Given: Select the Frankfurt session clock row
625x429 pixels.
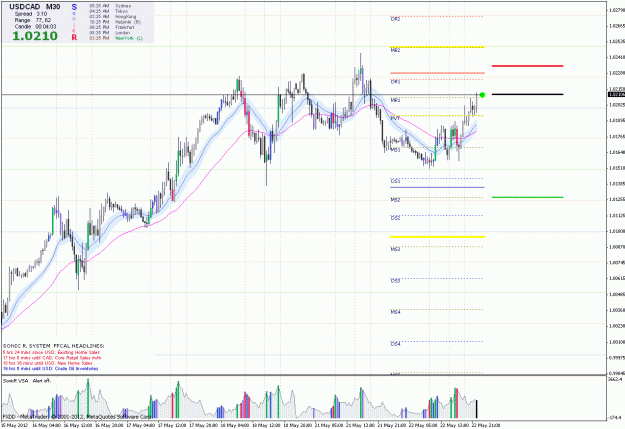Looking at the screenshot, I should (111, 28).
